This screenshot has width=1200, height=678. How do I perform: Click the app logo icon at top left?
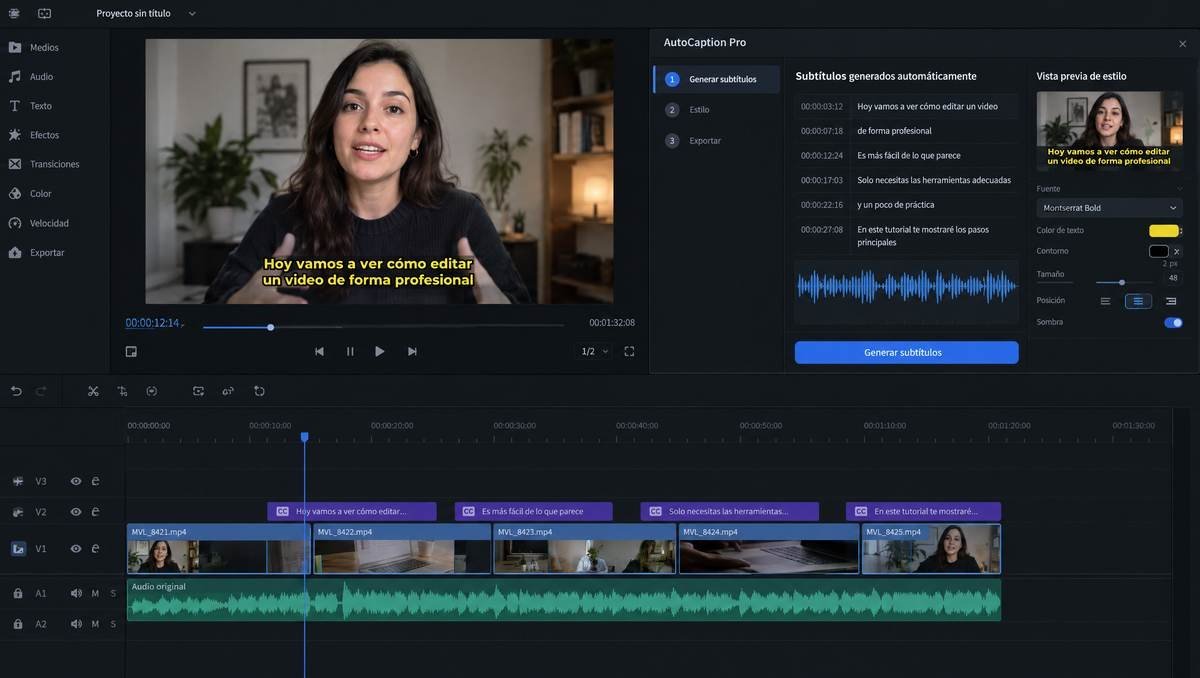tap(14, 13)
